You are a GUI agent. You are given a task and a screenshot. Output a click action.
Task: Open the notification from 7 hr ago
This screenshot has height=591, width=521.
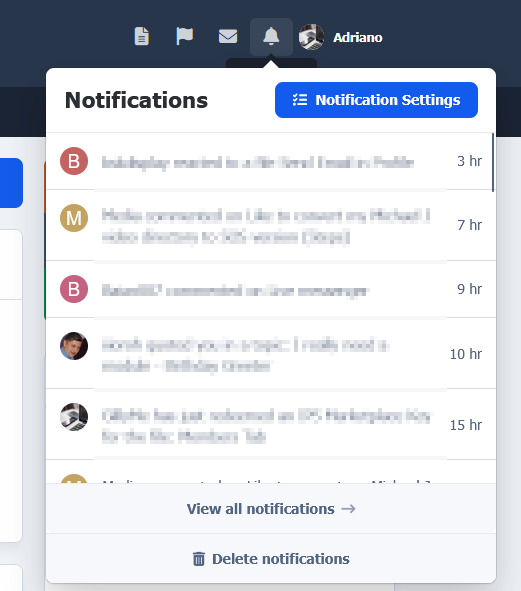(271, 225)
